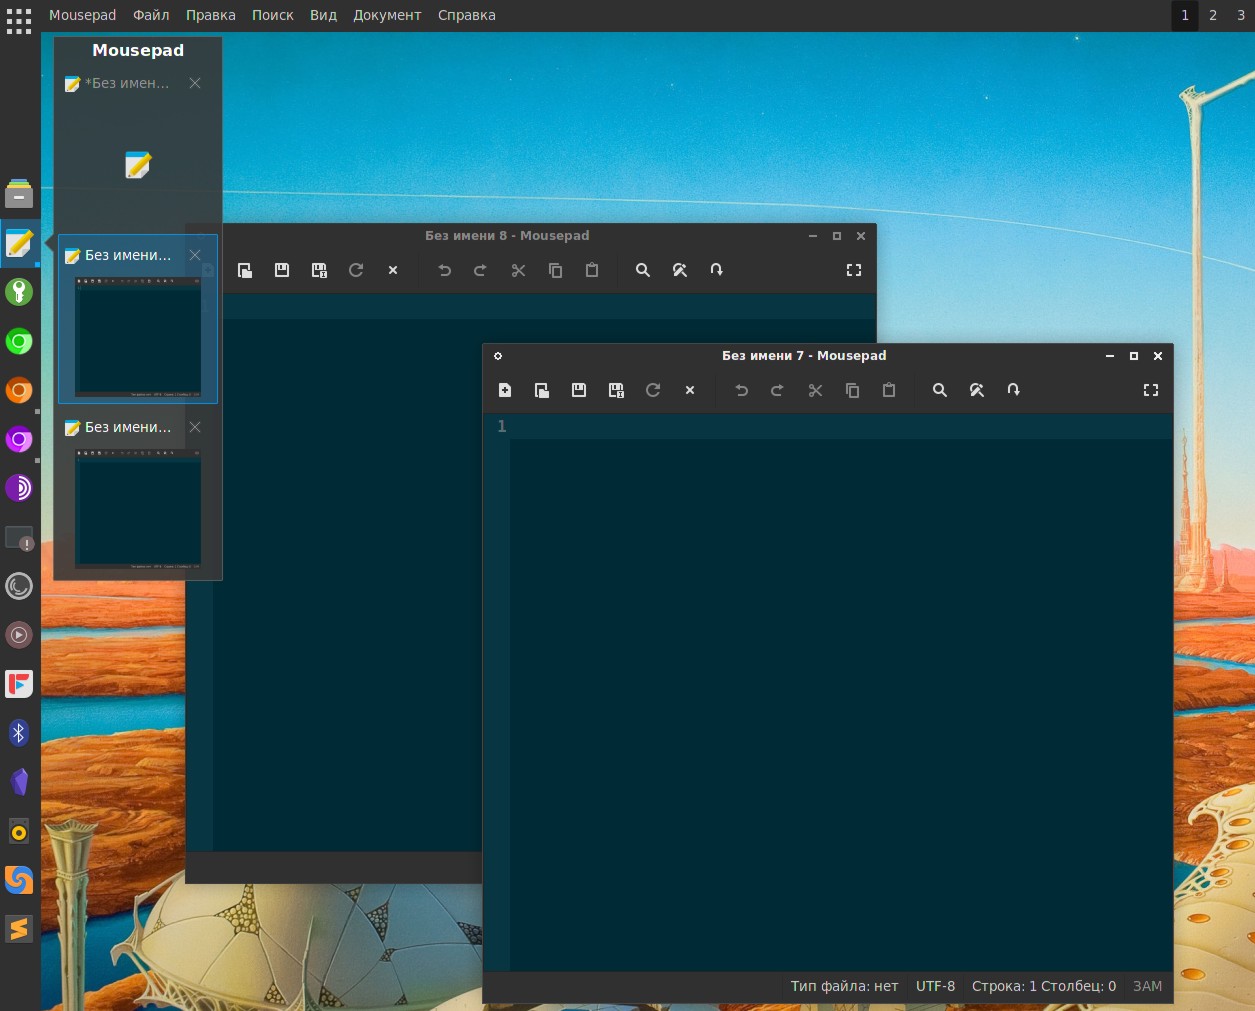
Task: Select bottom window thumbnail preview
Action: coord(138,508)
